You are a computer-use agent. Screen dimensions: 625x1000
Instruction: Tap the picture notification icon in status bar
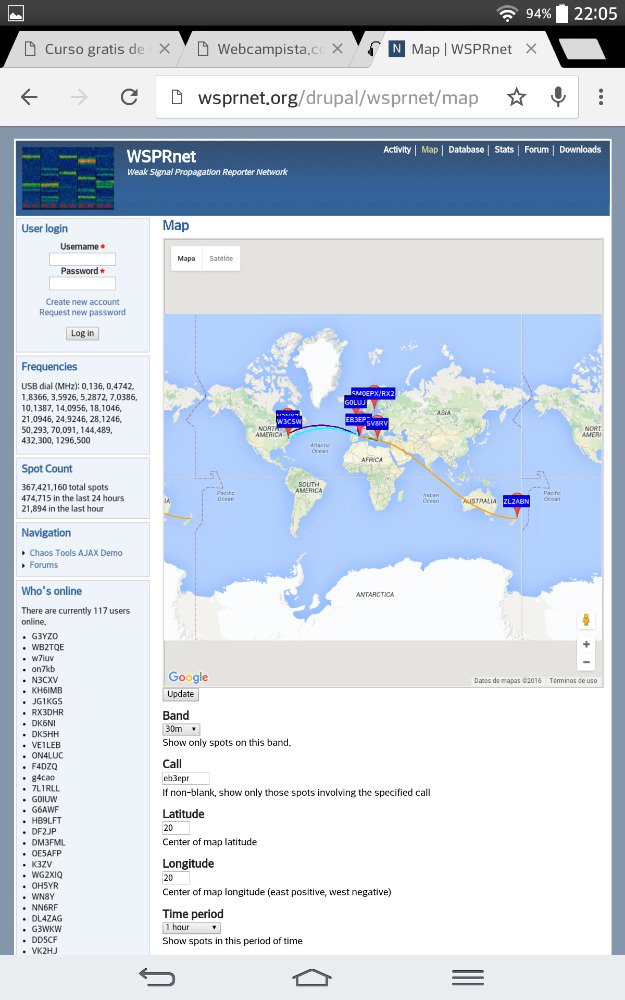tap(15, 13)
